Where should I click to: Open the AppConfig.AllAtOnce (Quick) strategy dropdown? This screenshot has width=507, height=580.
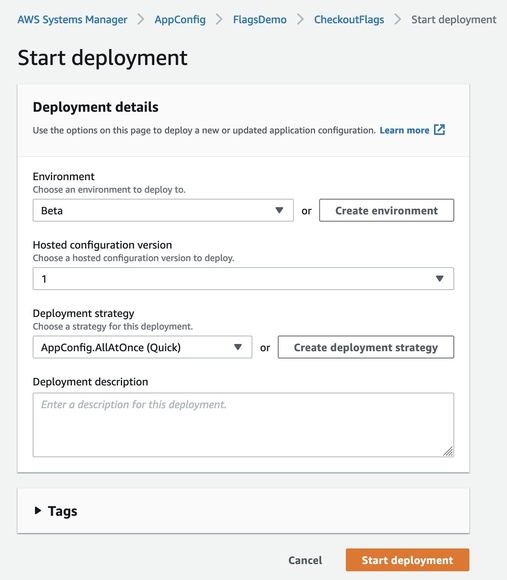click(142, 347)
